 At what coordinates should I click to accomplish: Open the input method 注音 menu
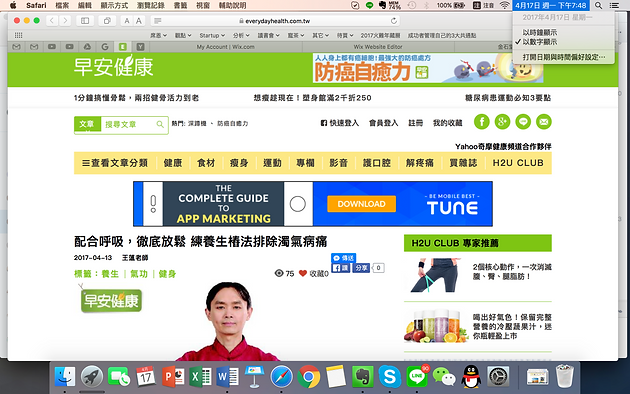[x=484, y=6]
